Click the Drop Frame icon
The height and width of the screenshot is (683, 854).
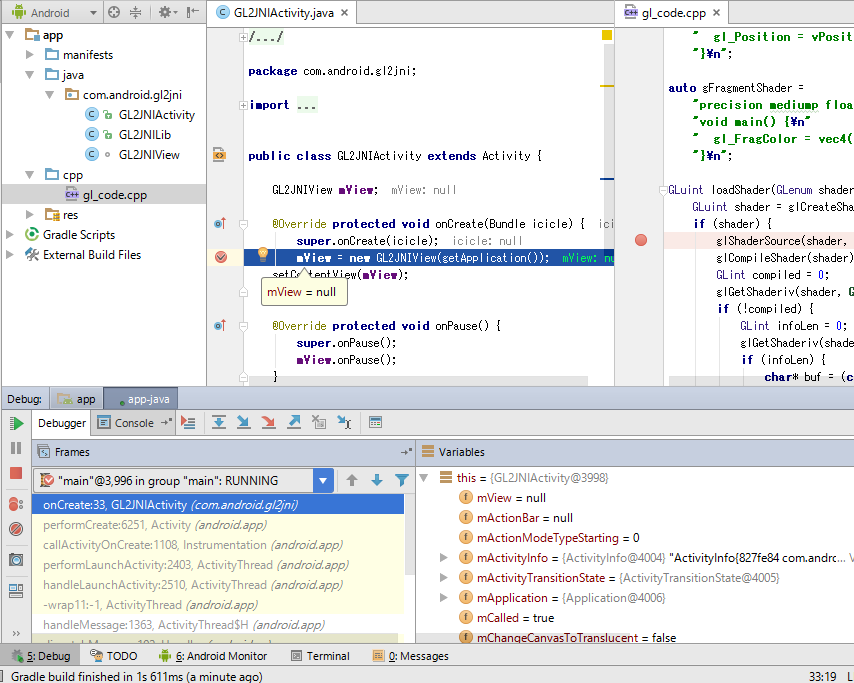point(319,423)
